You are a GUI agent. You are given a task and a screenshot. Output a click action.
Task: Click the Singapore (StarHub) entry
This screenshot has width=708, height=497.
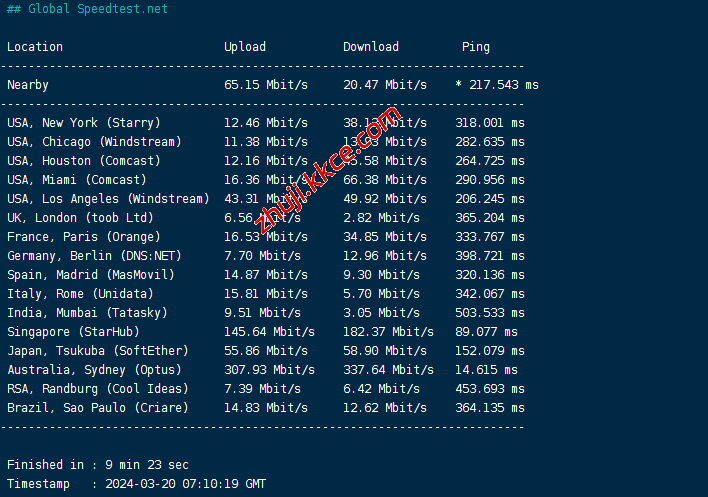pyautogui.click(x=73, y=332)
